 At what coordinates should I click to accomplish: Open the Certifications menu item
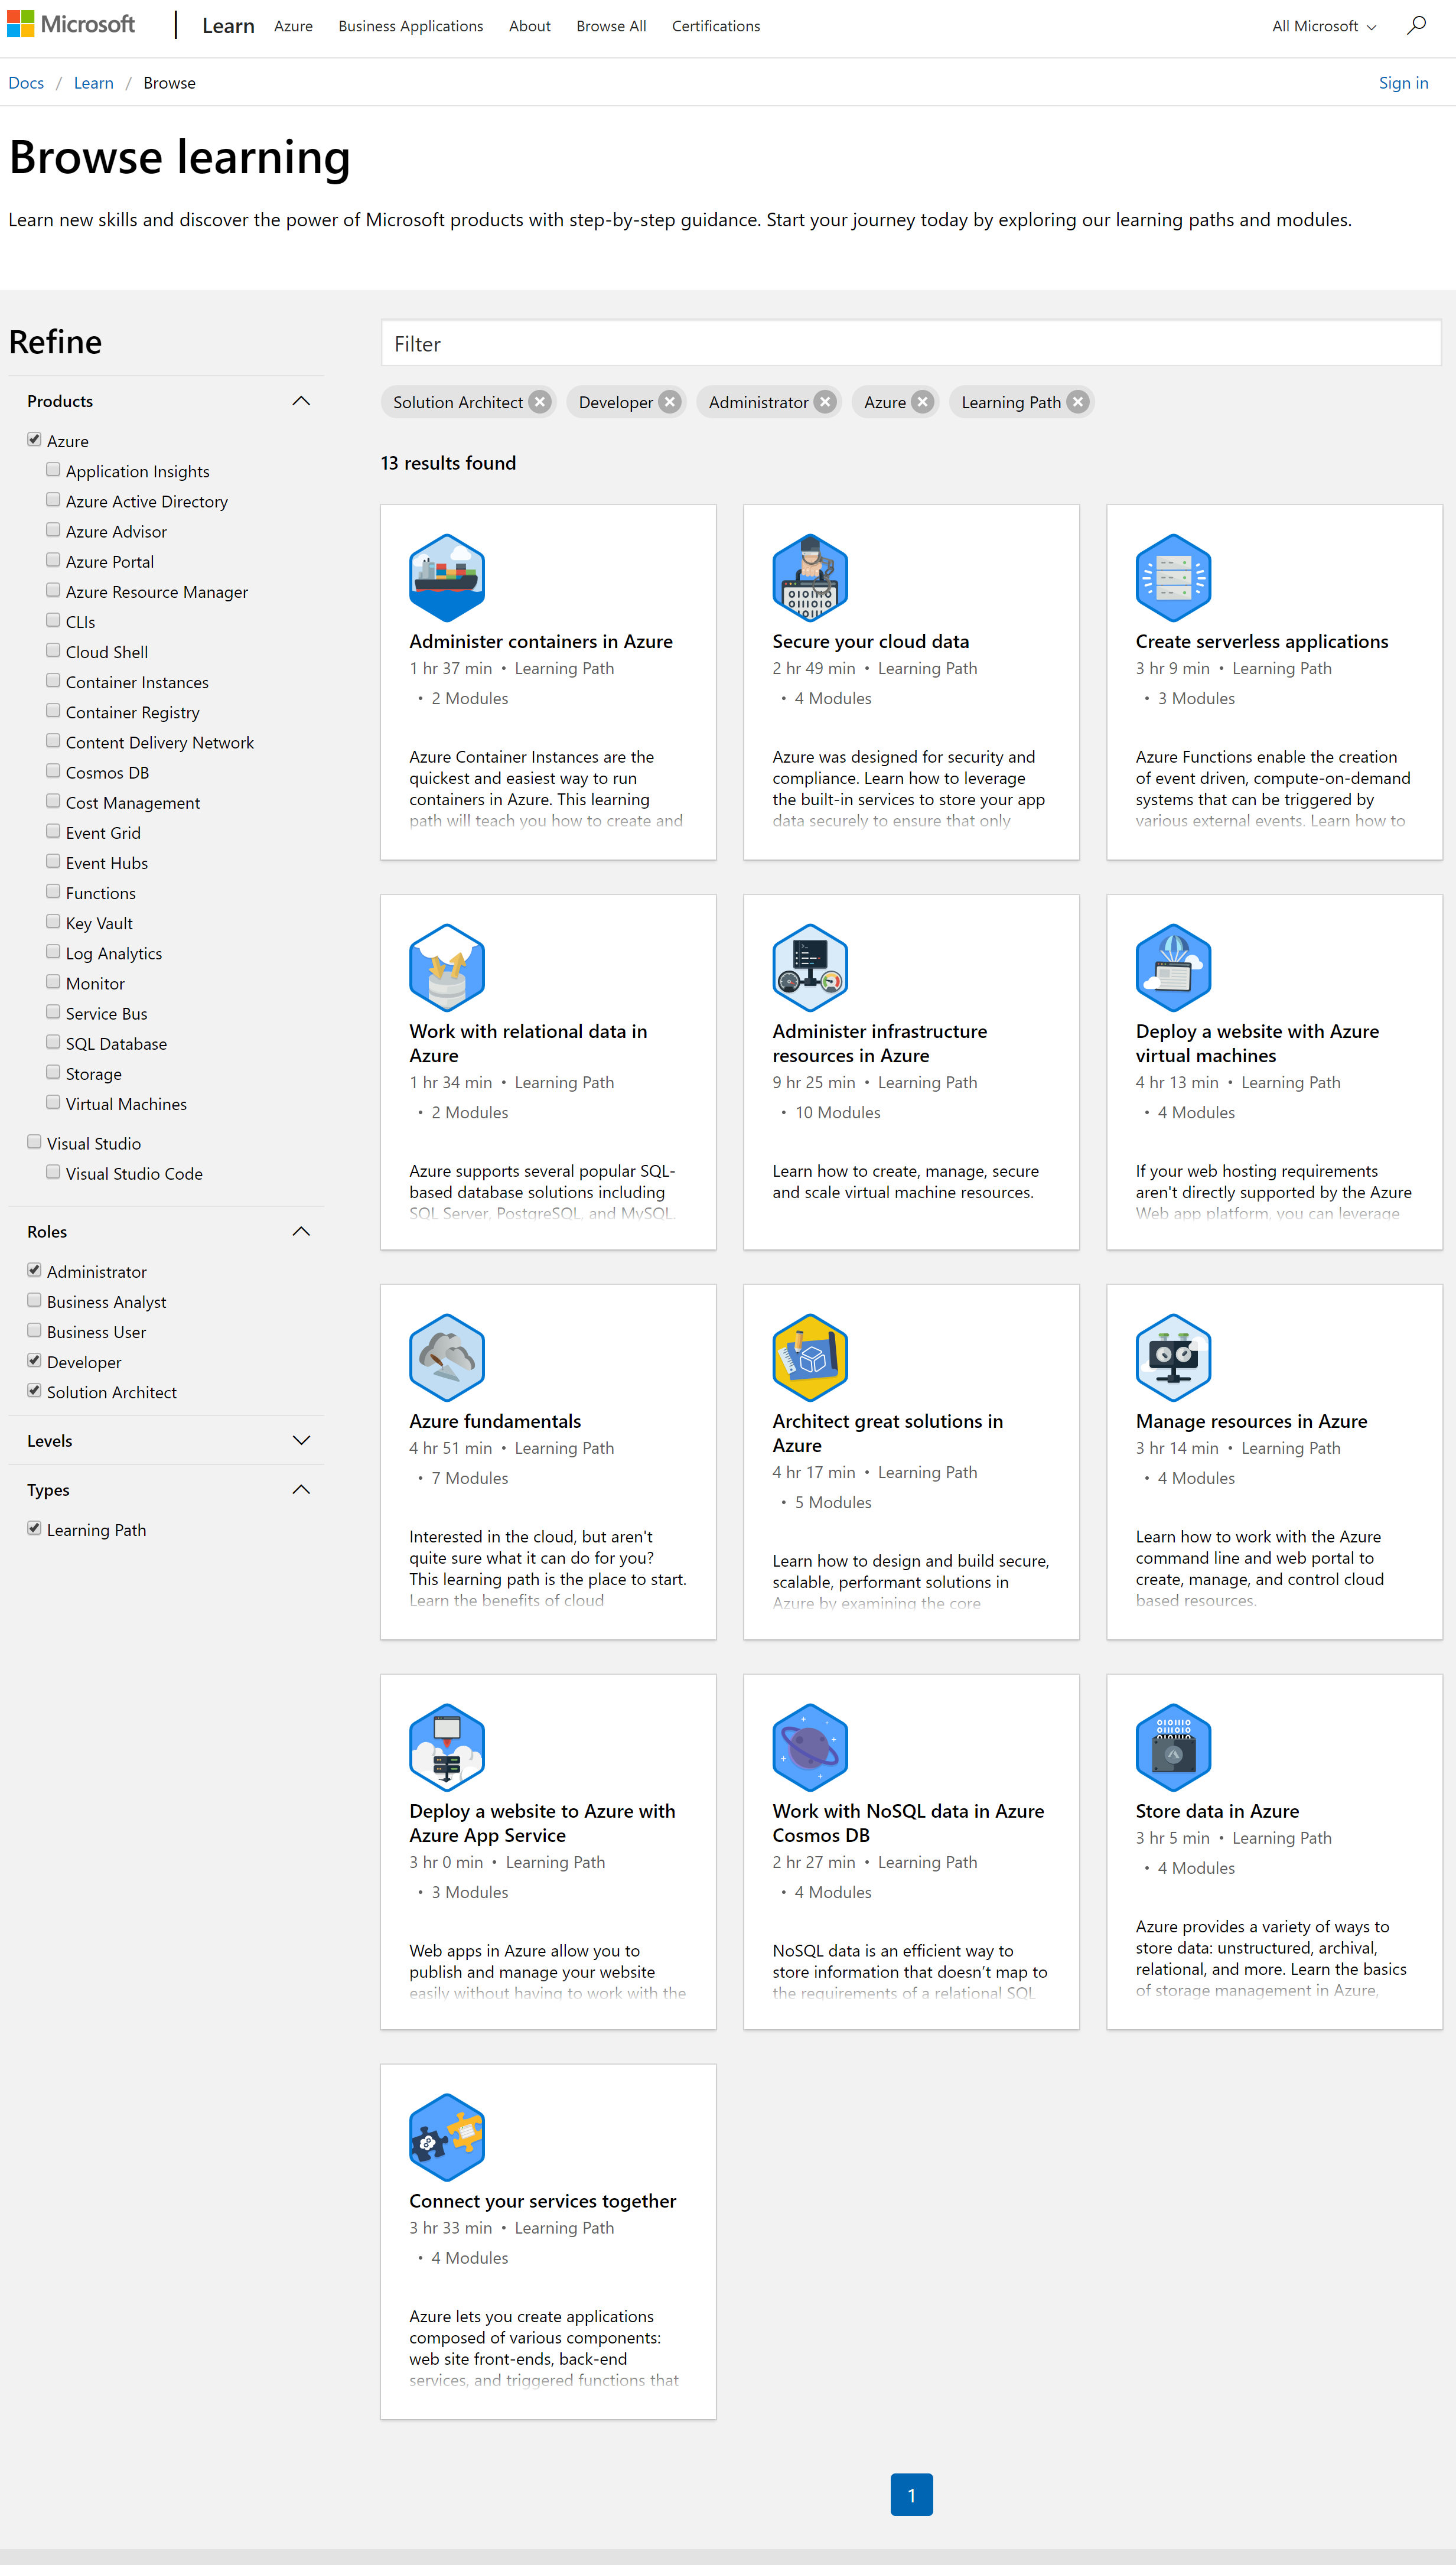[x=715, y=26]
